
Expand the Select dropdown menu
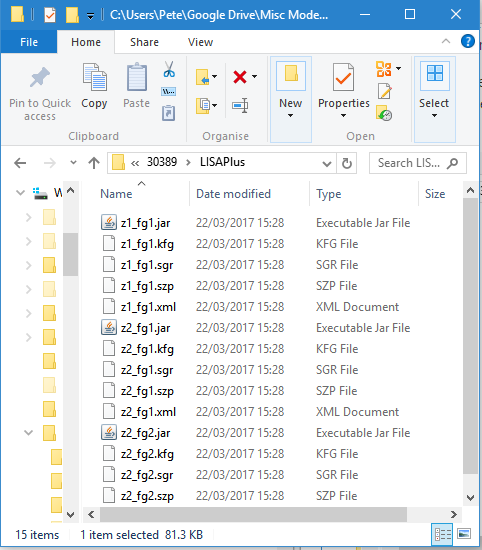point(434,99)
